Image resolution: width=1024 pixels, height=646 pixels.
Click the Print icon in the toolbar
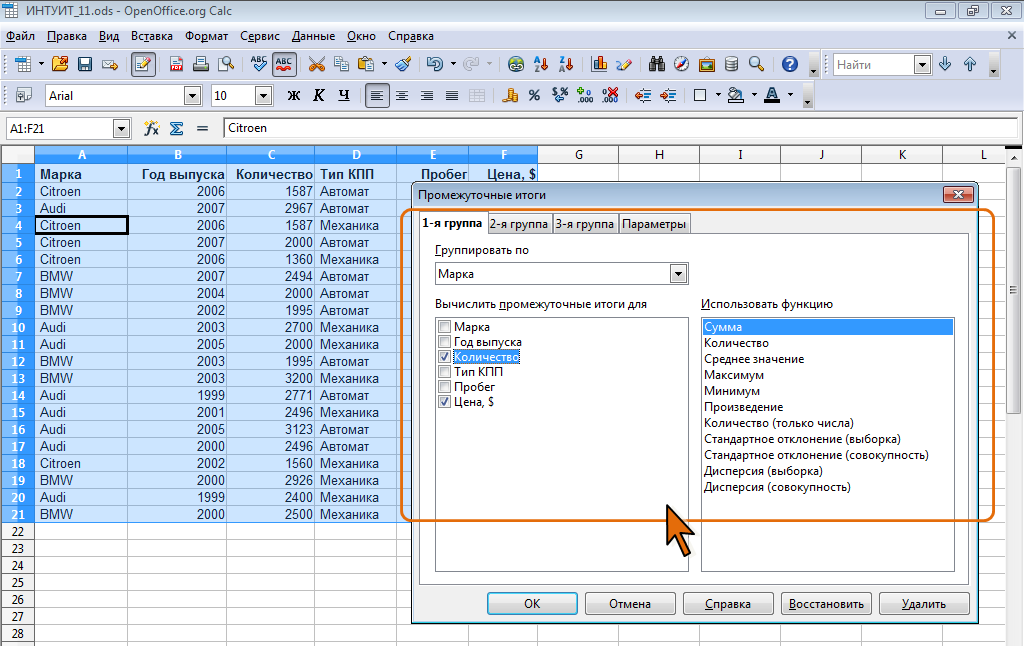(200, 64)
